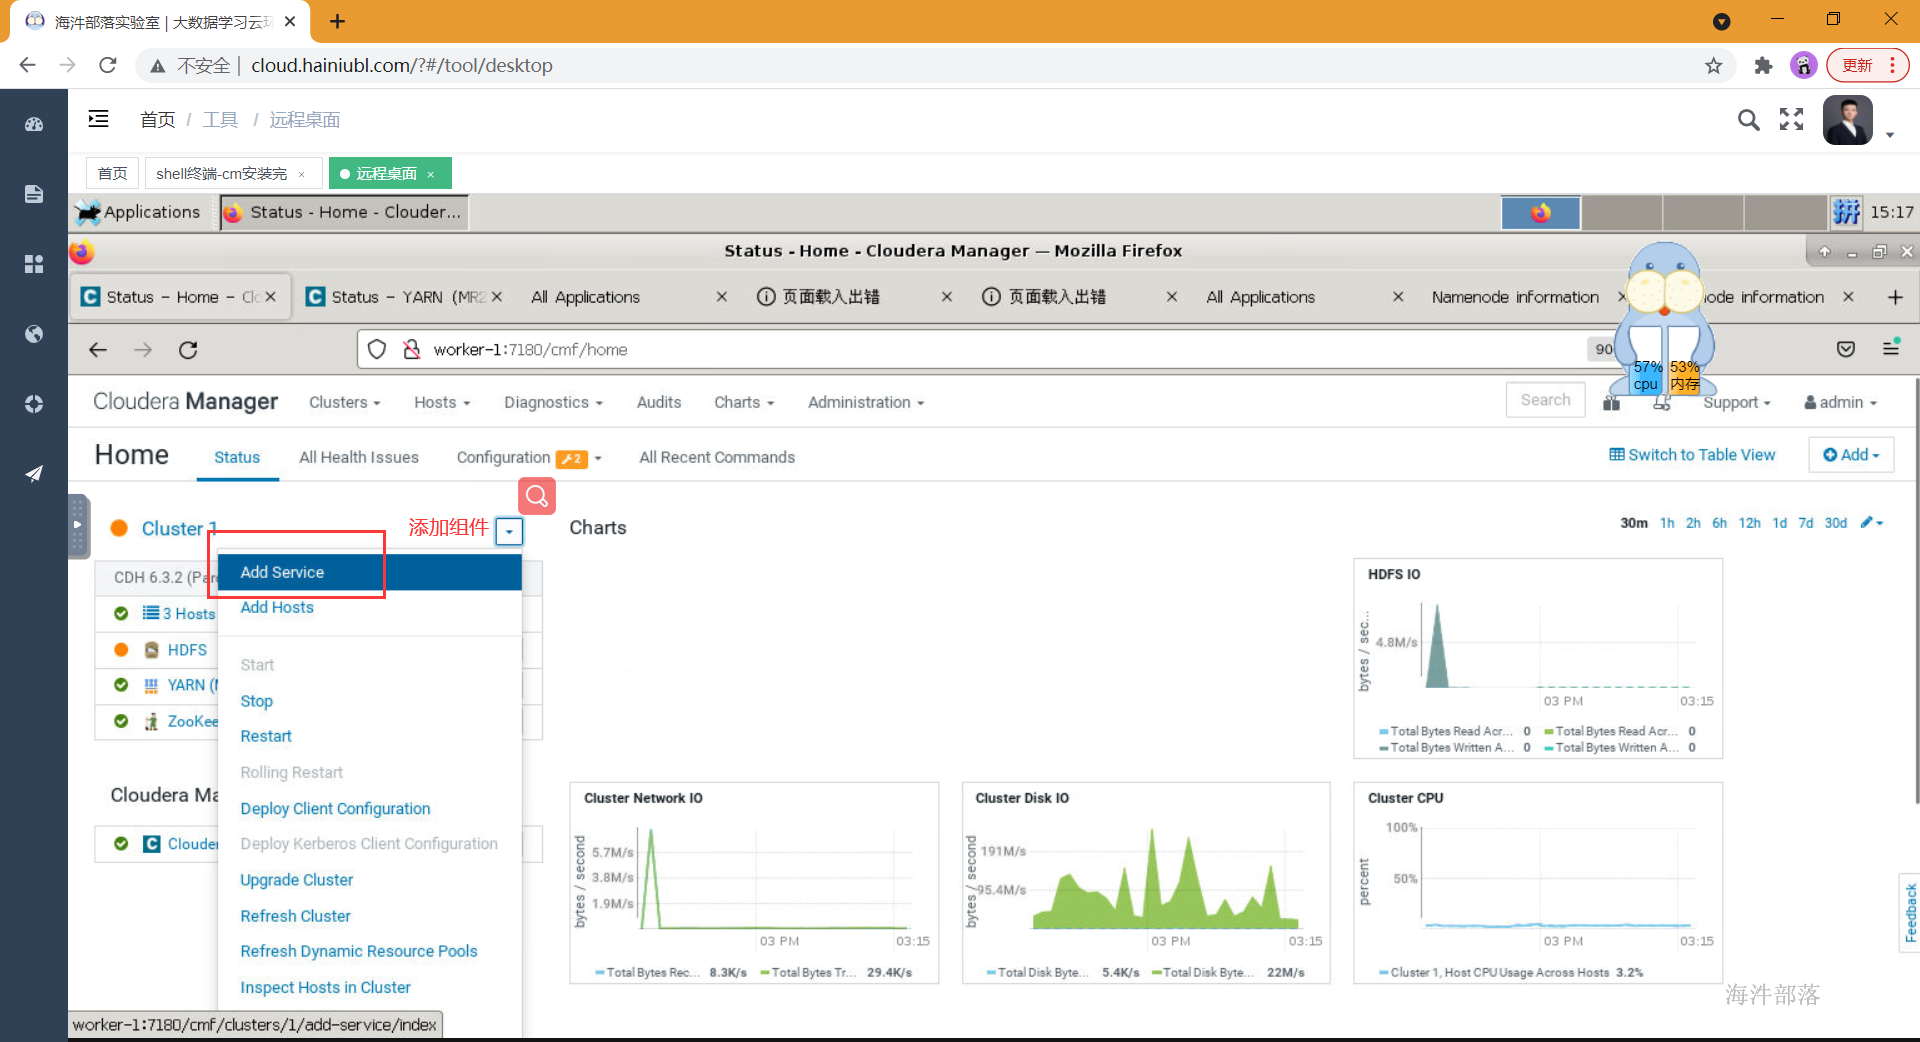Toggle the left sidebar hamburger menu
Screen dimensions: 1920x1042
[98, 119]
